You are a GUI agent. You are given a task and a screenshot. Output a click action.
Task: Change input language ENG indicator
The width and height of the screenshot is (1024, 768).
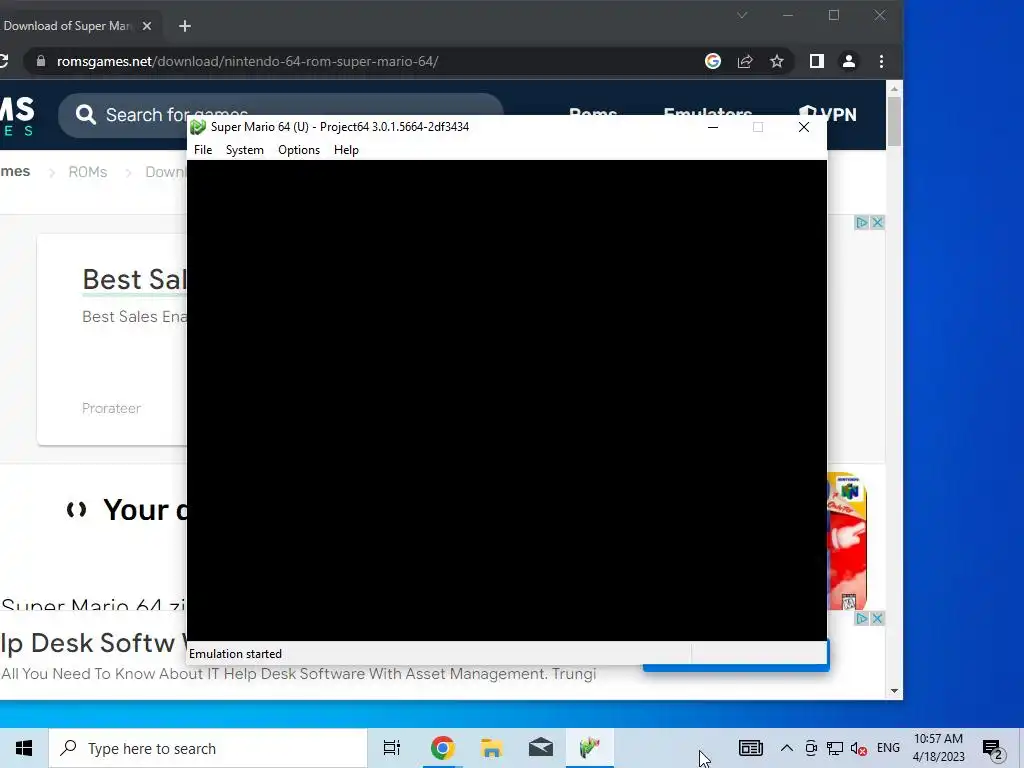click(888, 748)
